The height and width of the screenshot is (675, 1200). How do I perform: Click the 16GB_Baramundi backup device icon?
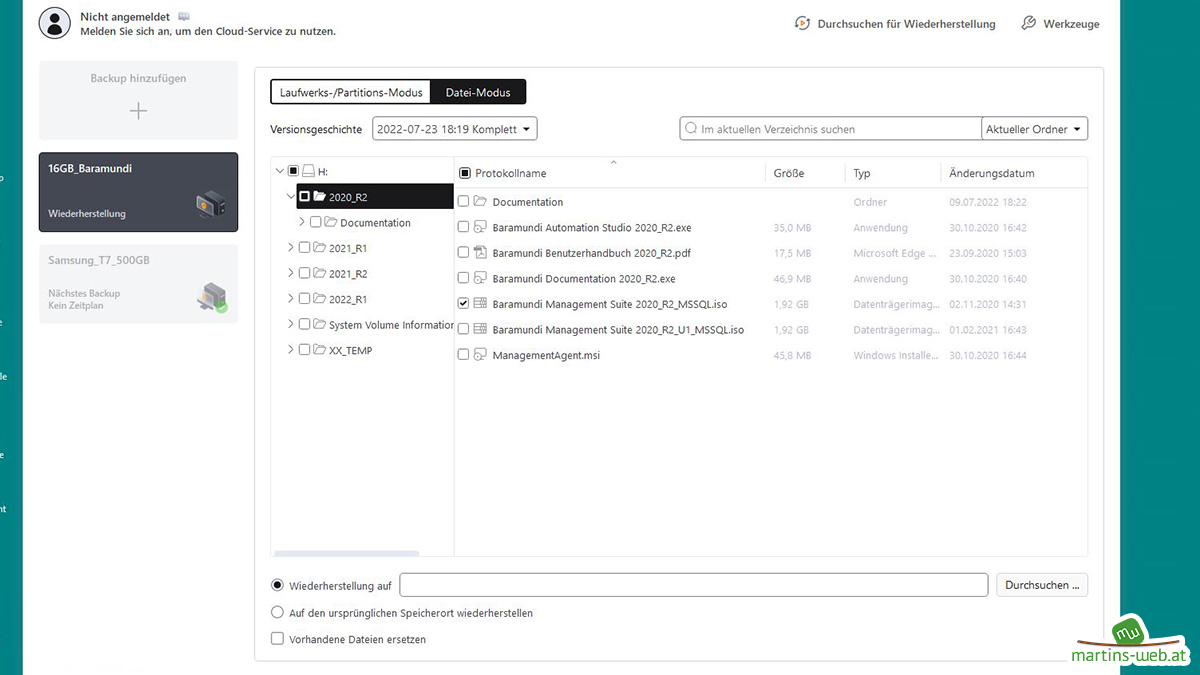211,205
